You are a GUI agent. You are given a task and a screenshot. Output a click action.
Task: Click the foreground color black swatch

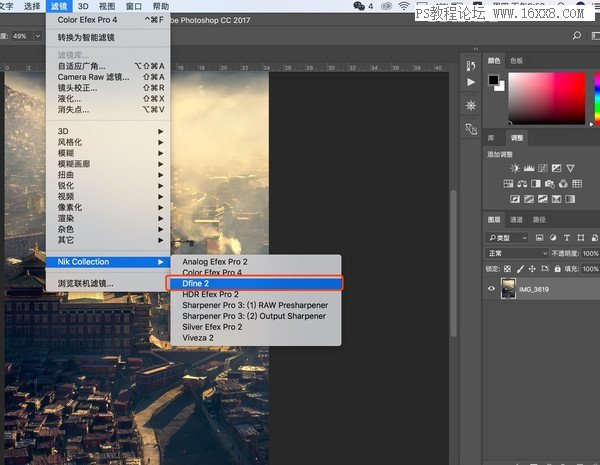tap(493, 80)
